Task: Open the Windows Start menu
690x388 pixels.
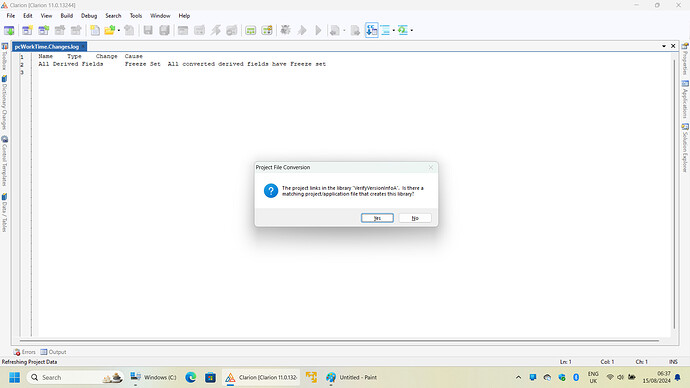Action: point(15,377)
